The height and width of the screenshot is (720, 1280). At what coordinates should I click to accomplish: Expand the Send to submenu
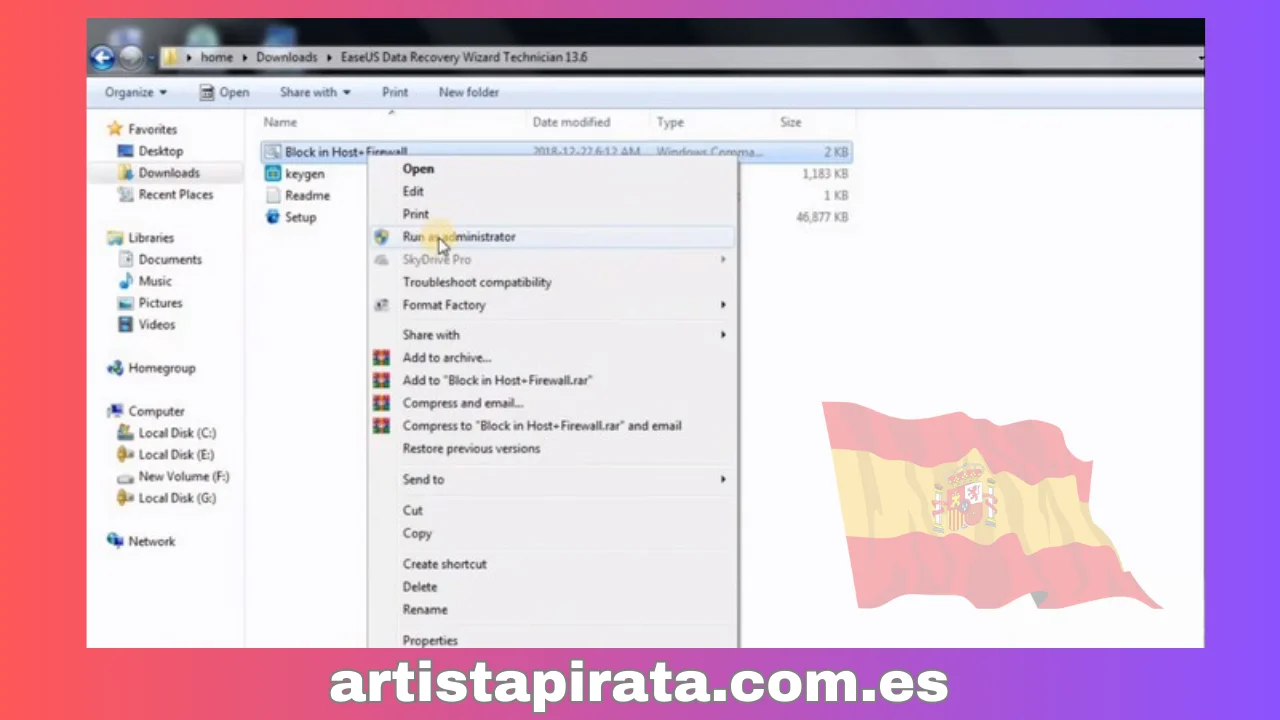click(x=723, y=480)
